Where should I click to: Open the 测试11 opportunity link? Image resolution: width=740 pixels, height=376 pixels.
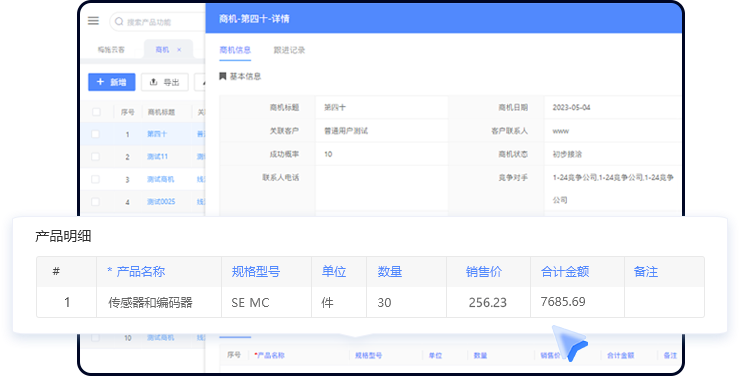coord(157,157)
